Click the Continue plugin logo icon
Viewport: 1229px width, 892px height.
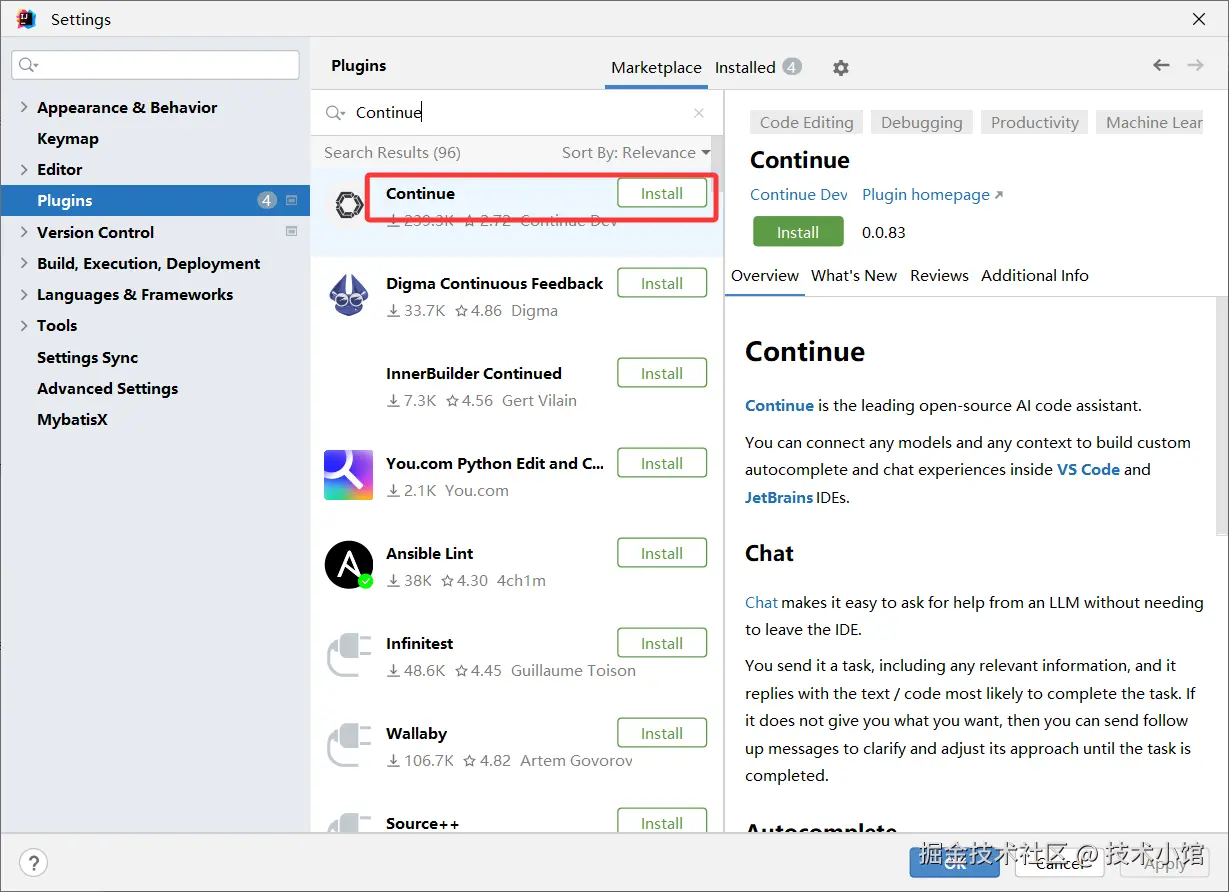349,205
